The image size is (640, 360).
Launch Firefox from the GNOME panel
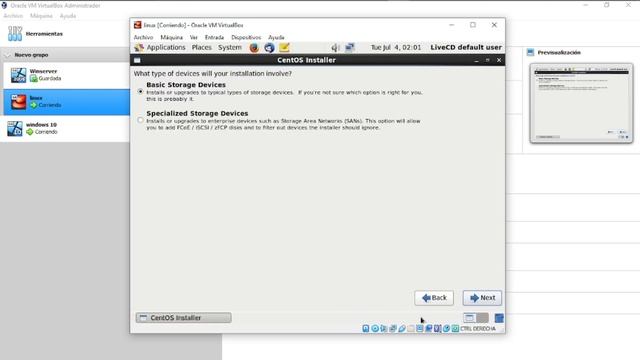254,48
